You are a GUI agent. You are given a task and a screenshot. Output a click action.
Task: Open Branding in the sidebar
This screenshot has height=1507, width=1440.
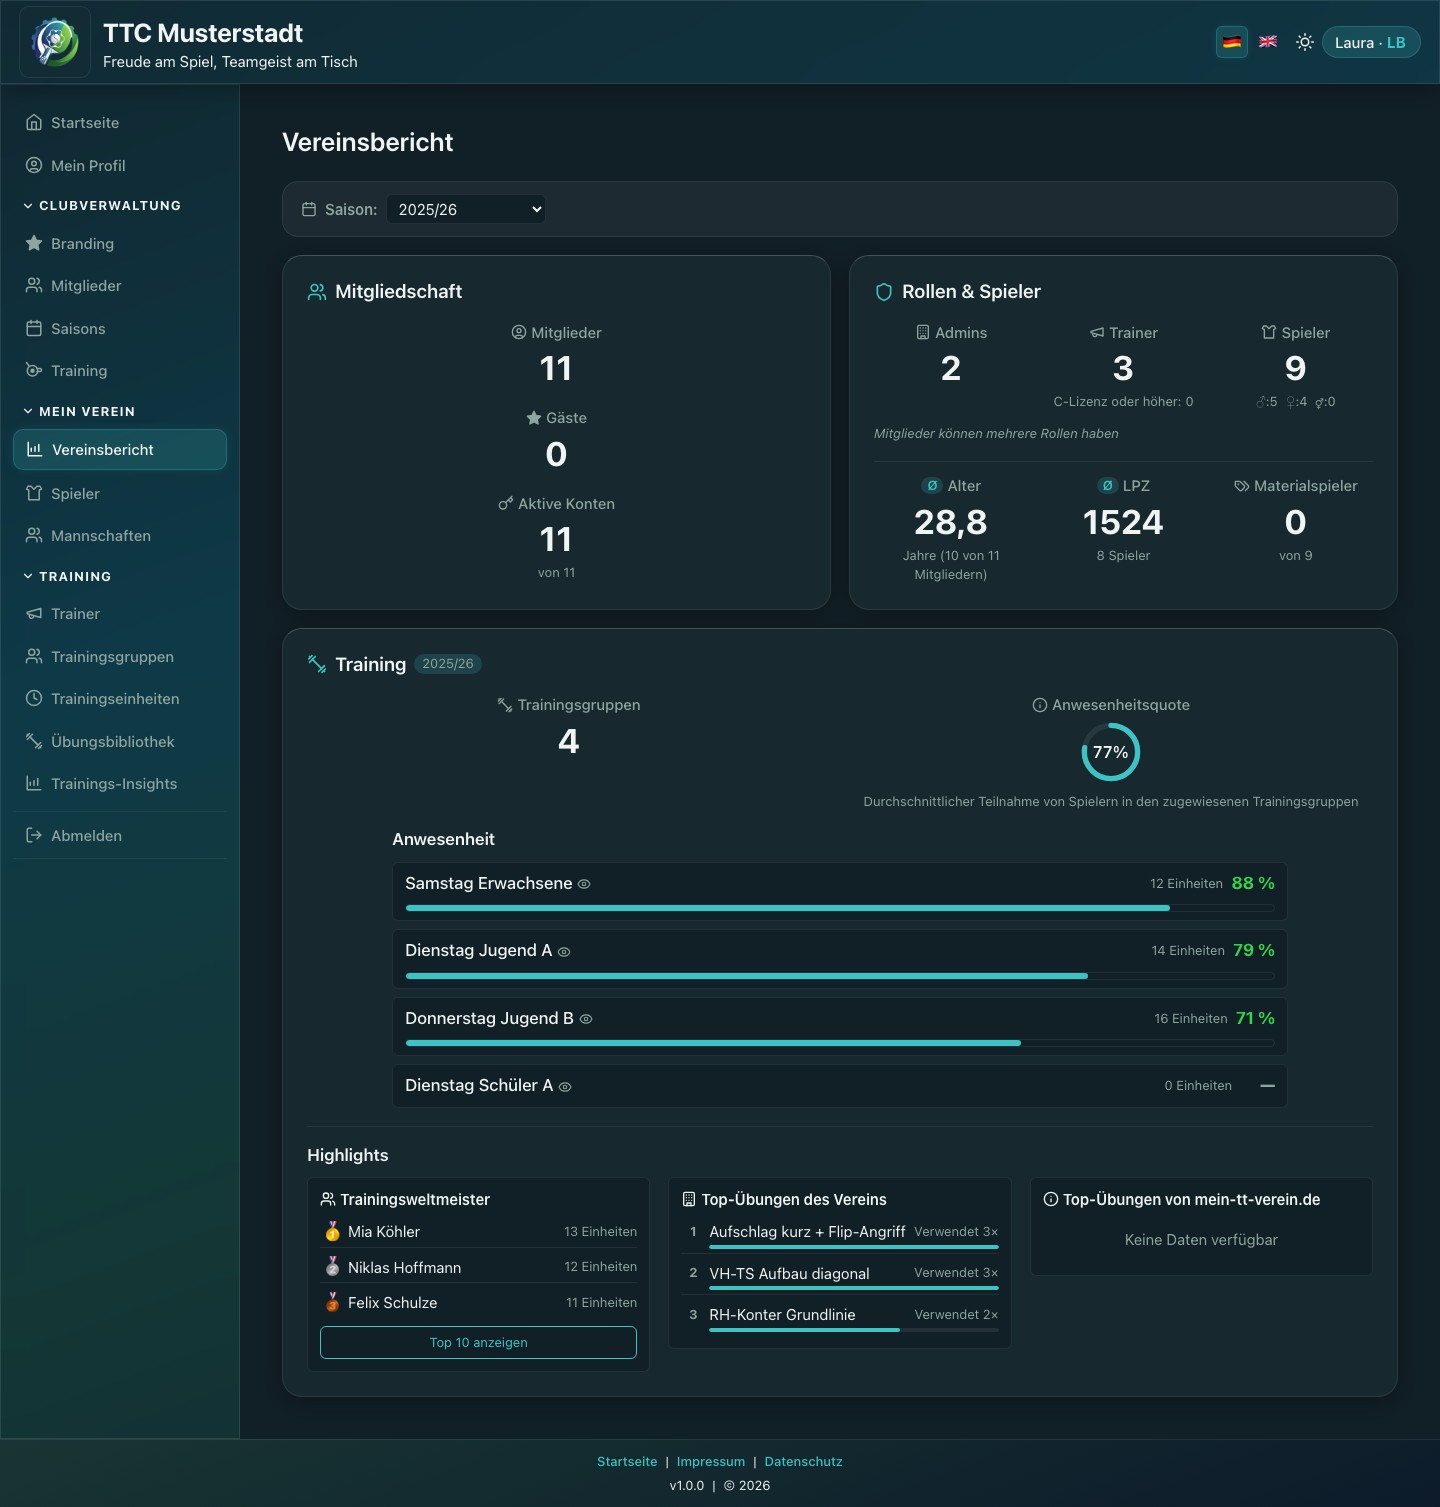120,244
